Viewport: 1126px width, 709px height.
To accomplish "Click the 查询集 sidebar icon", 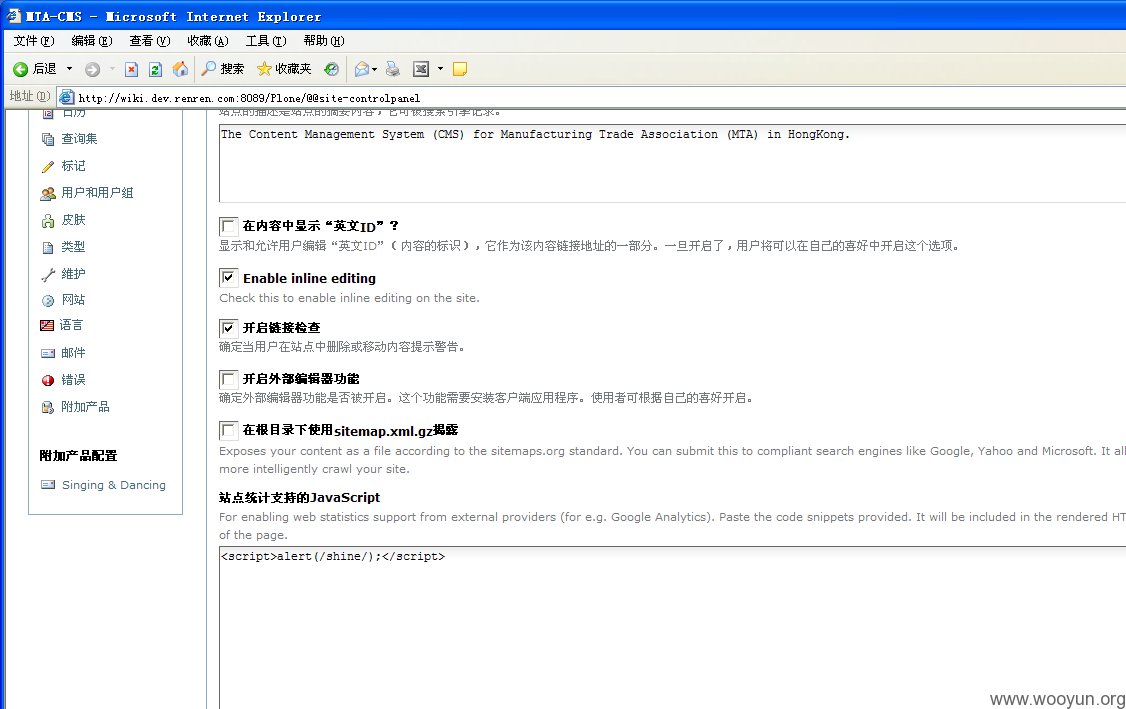I will tap(47, 139).
